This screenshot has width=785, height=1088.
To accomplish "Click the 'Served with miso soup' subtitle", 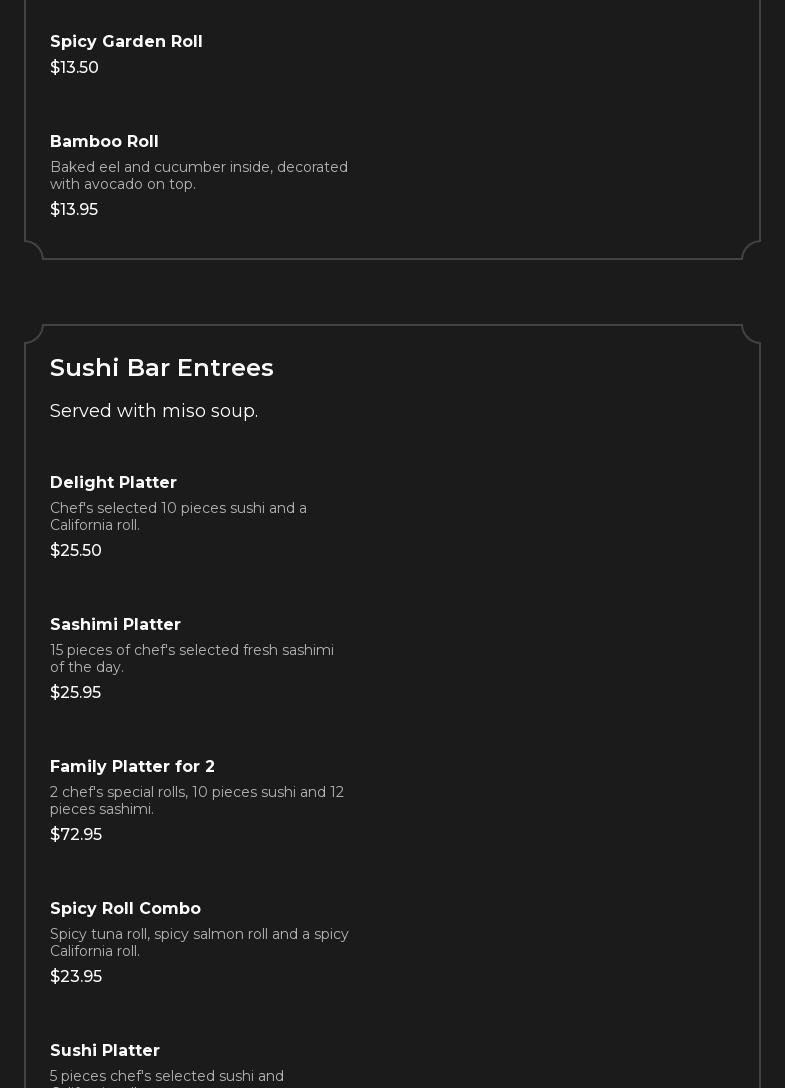I will (154, 411).
